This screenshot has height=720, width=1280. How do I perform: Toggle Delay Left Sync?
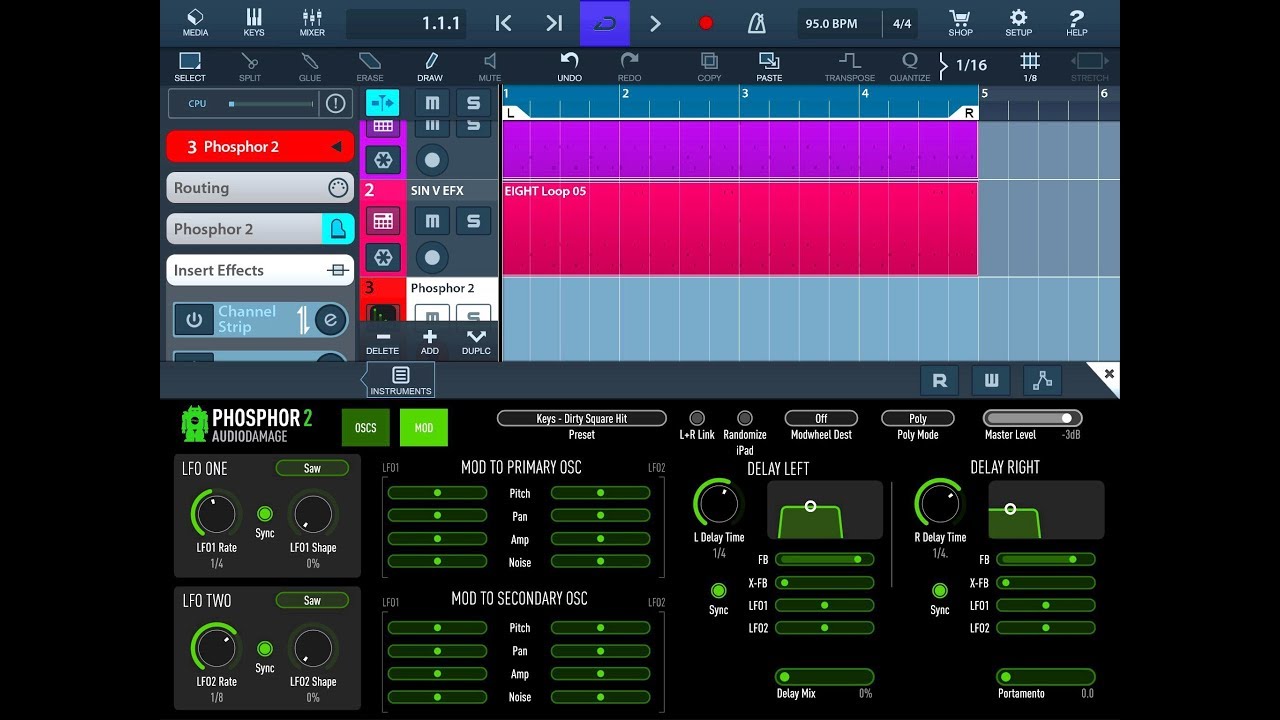pyautogui.click(x=718, y=591)
